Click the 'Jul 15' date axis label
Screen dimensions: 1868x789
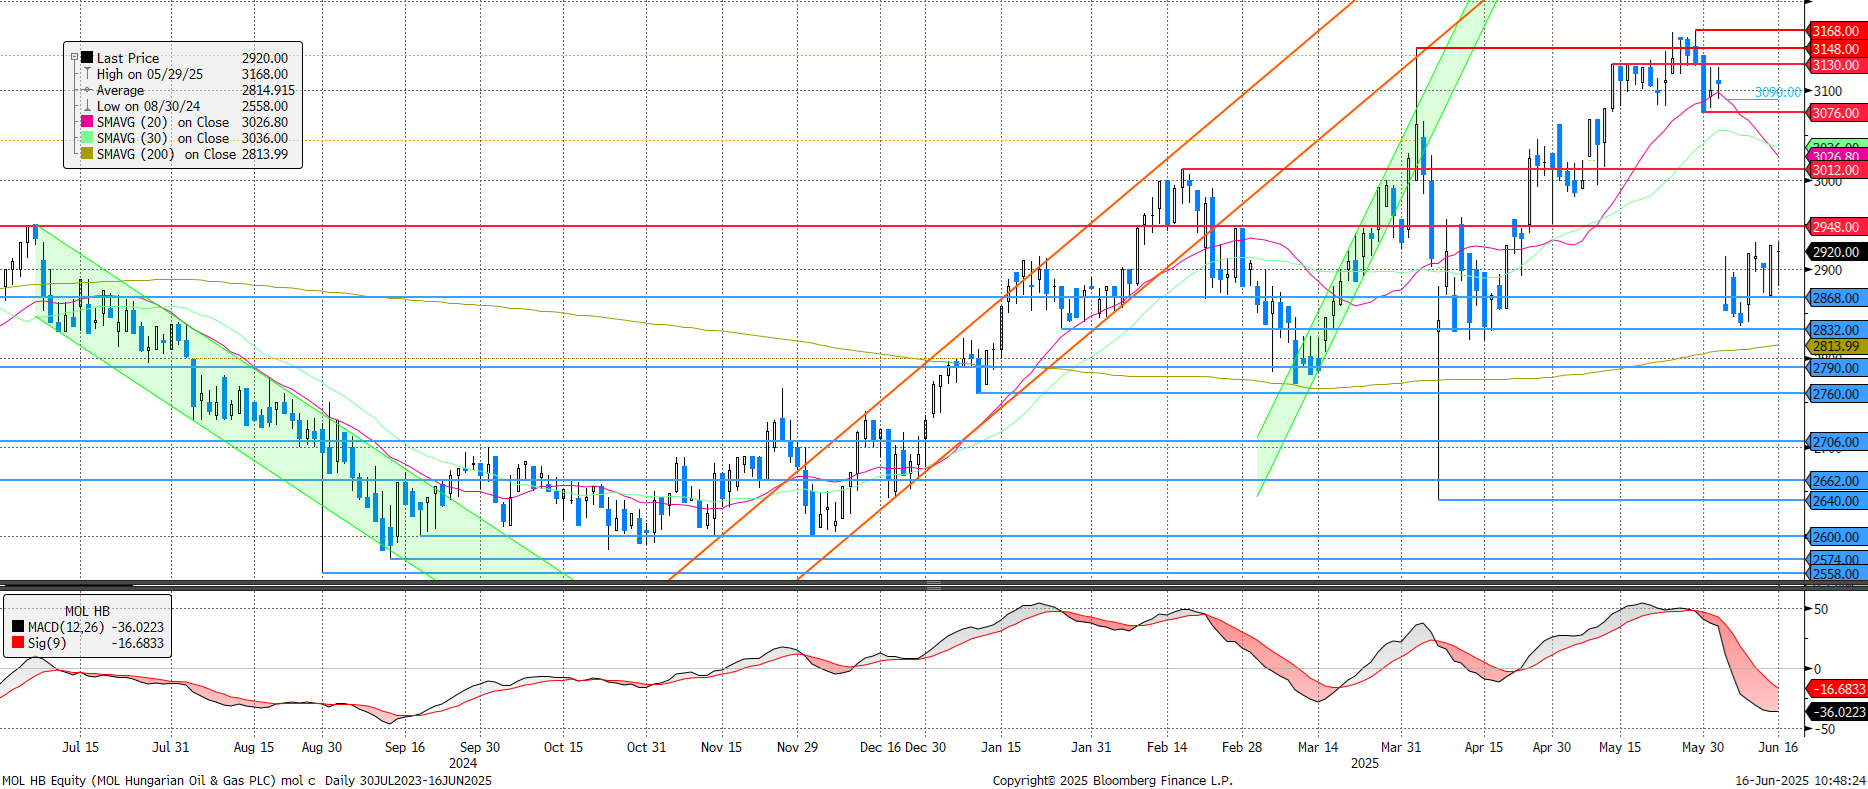point(80,747)
